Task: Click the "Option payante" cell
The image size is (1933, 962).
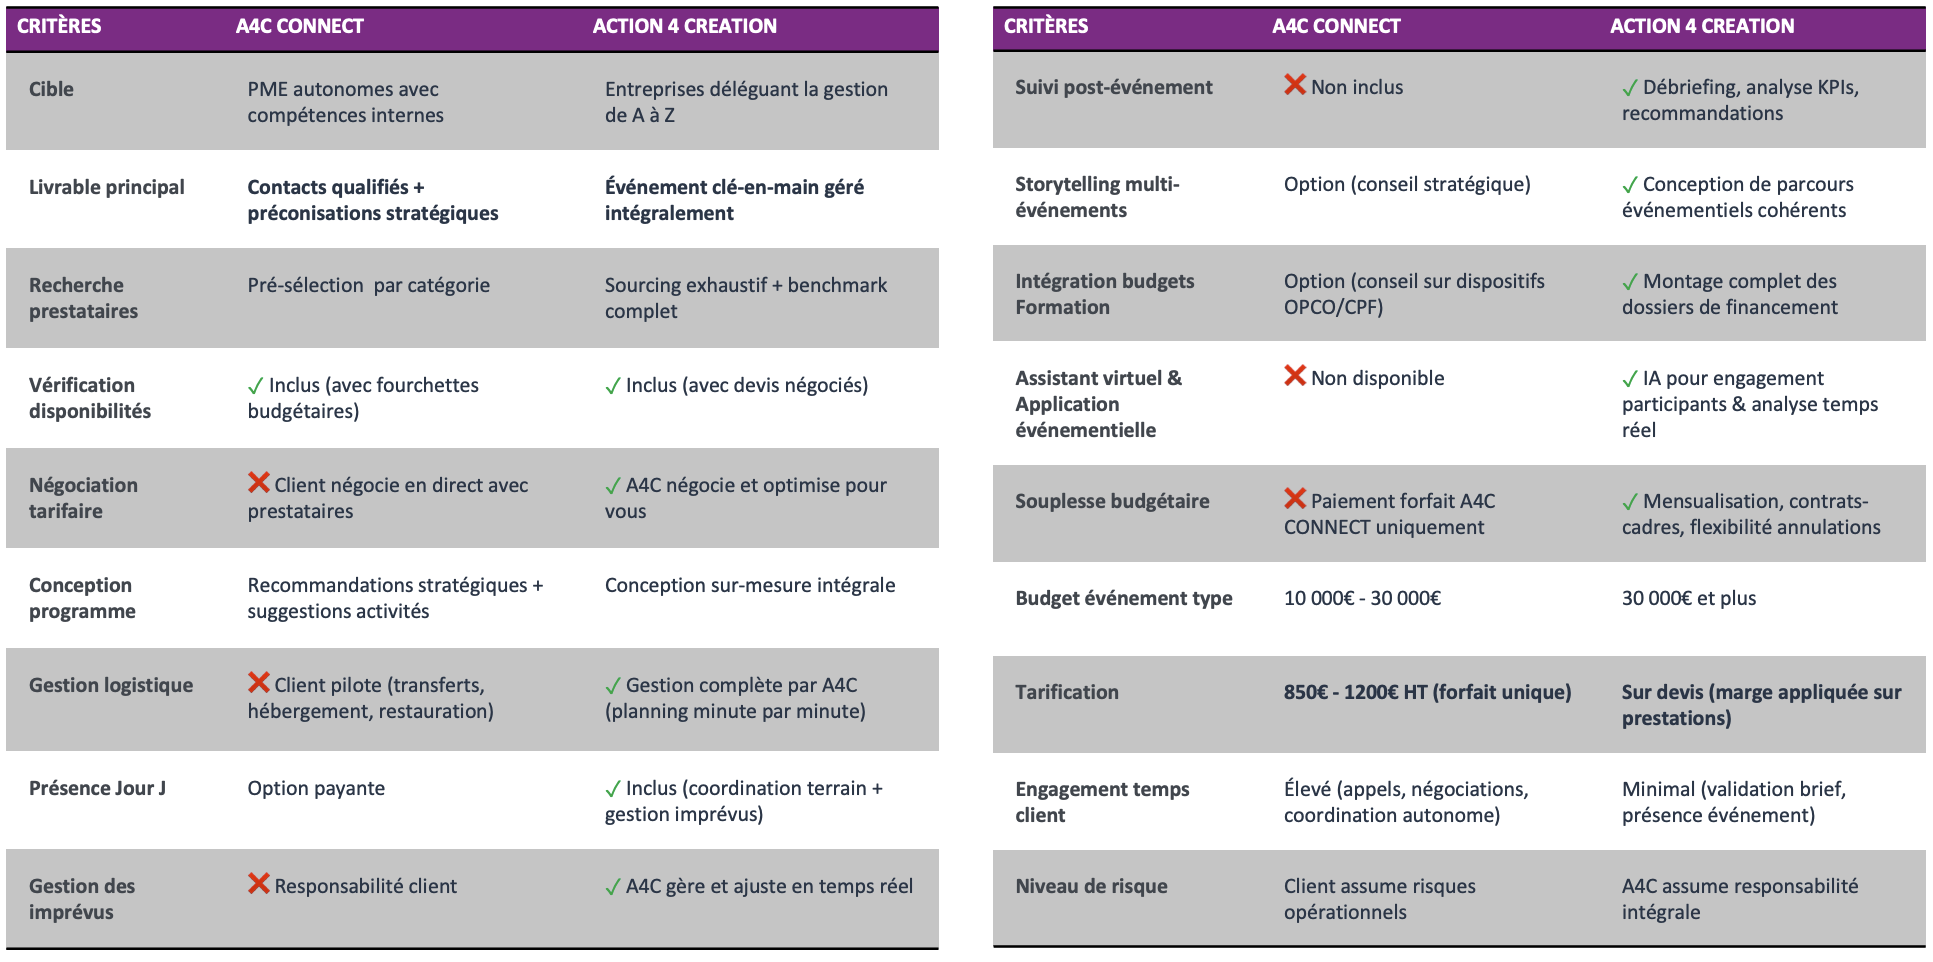Action: pyautogui.click(x=316, y=788)
